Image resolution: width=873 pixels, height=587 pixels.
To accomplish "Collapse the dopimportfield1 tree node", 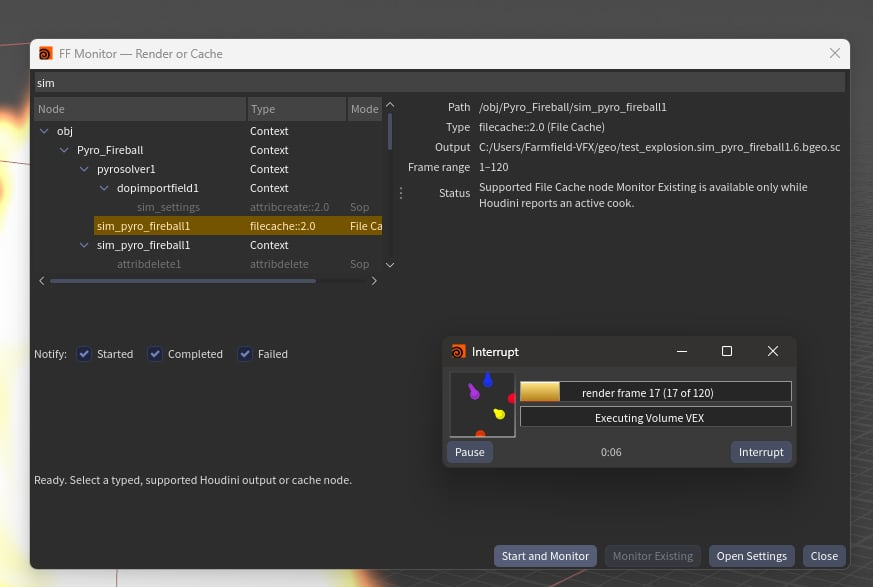I will click(104, 188).
